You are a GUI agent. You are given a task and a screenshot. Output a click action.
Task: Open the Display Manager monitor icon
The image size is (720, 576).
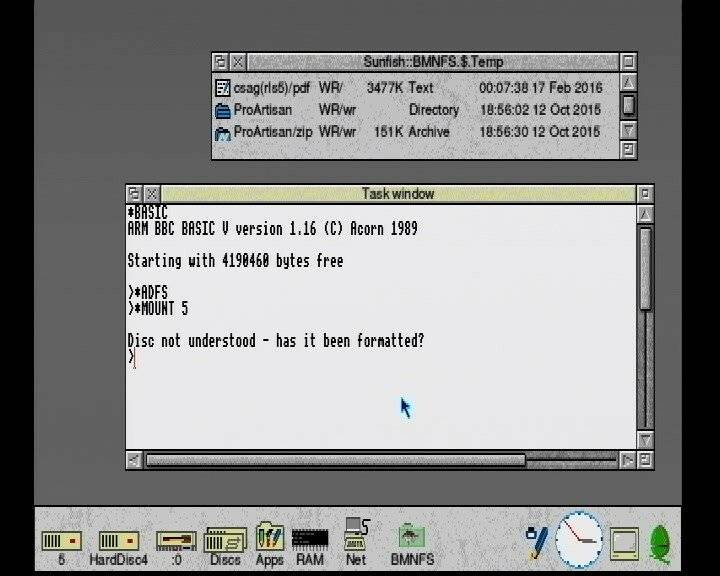[x=625, y=543]
